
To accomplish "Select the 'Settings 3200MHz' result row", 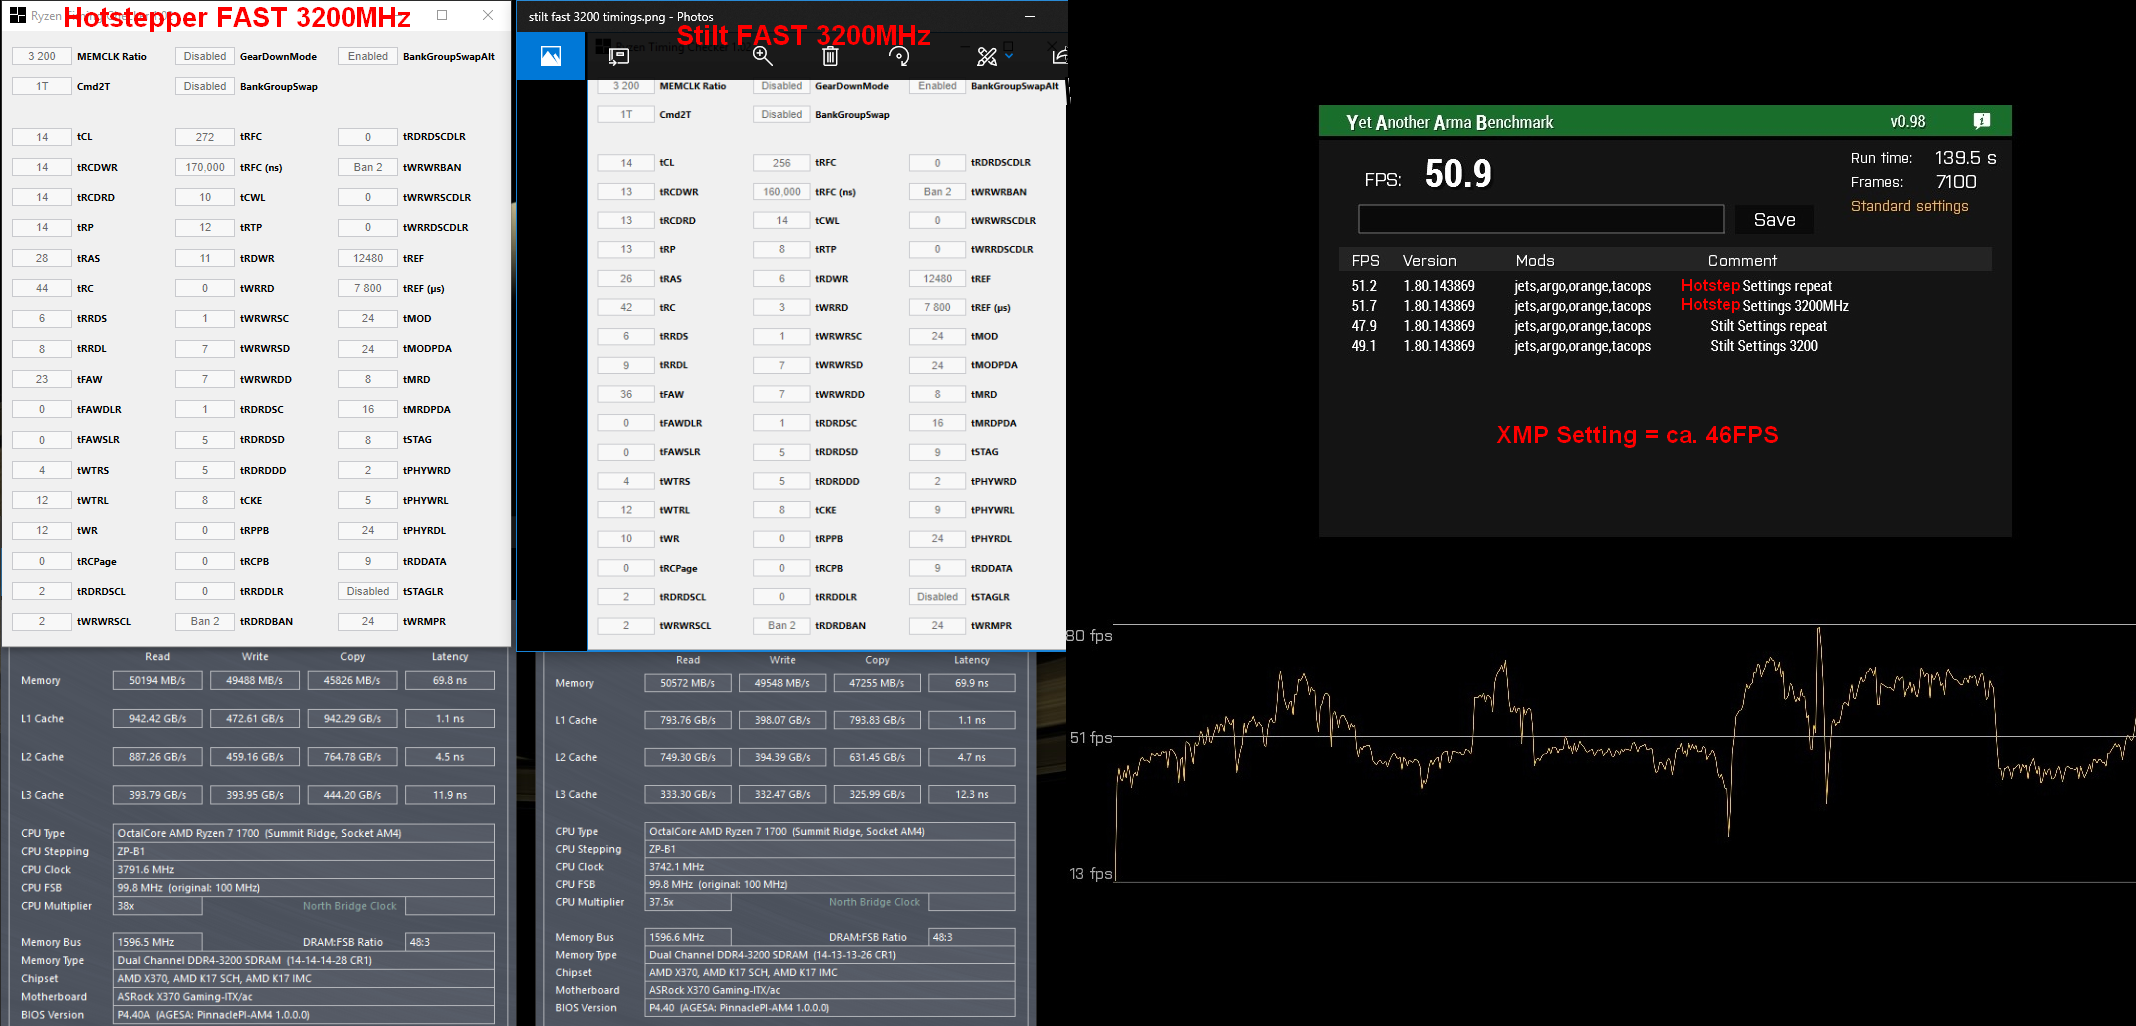I will 1665,306.
